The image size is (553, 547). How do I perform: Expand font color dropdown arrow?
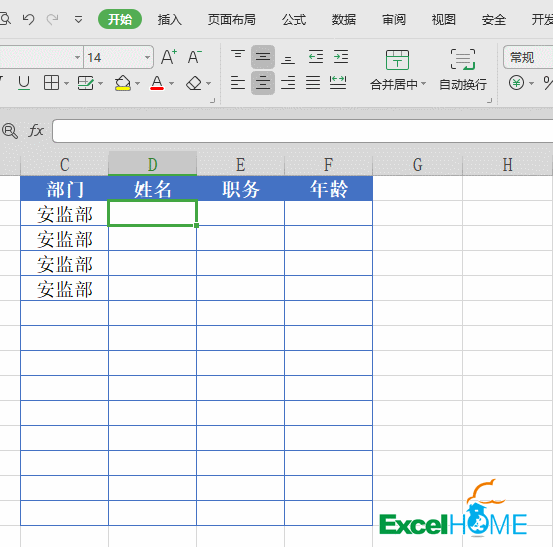tap(172, 84)
